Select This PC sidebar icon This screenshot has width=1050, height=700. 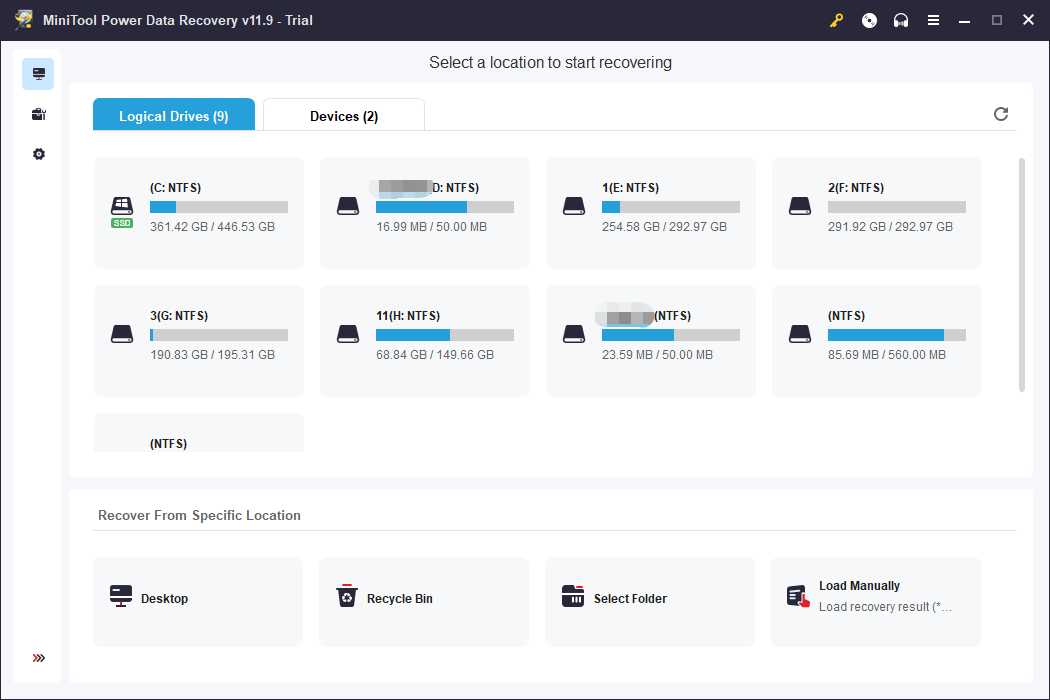38,74
